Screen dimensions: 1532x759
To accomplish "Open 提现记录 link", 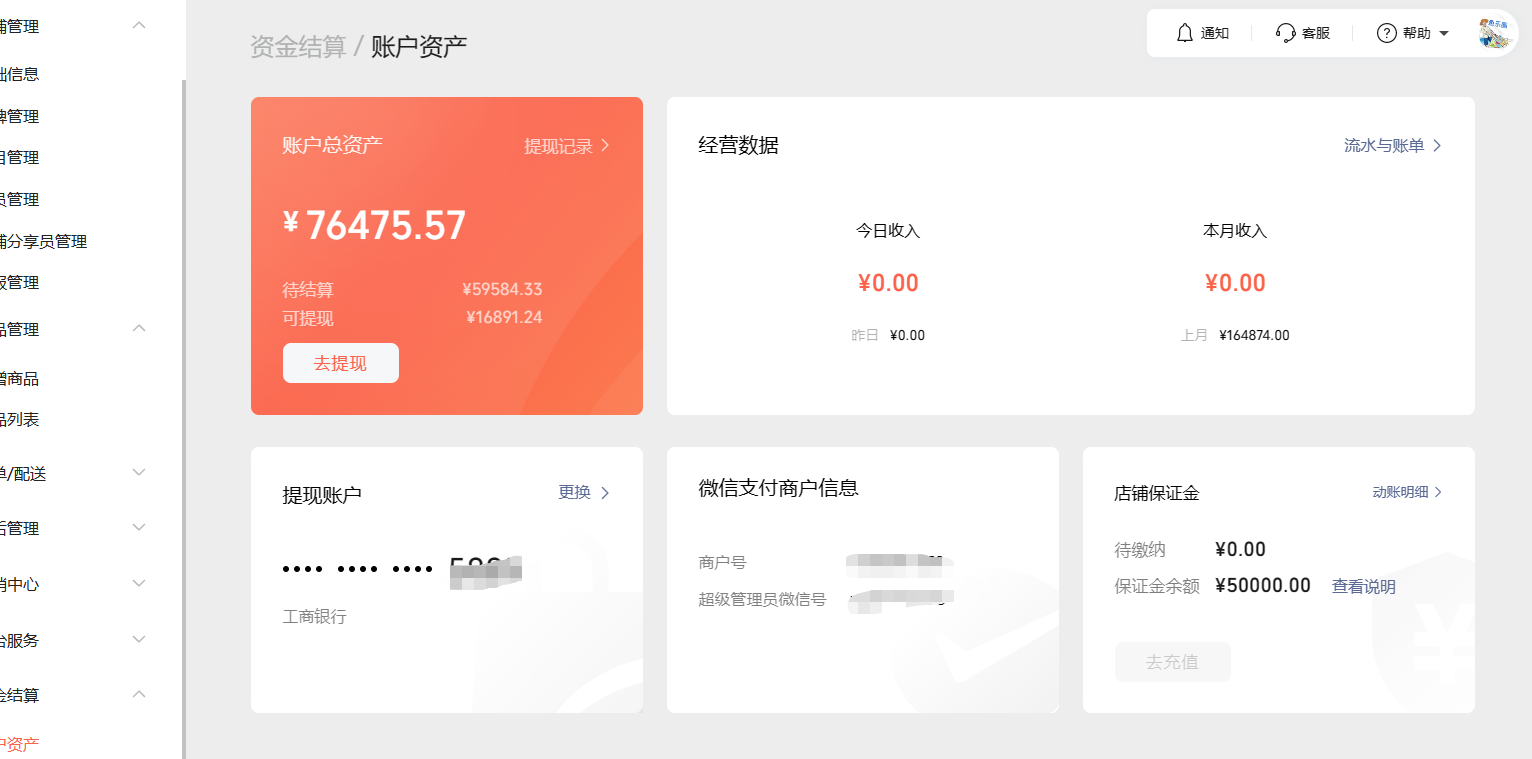I will tap(558, 146).
